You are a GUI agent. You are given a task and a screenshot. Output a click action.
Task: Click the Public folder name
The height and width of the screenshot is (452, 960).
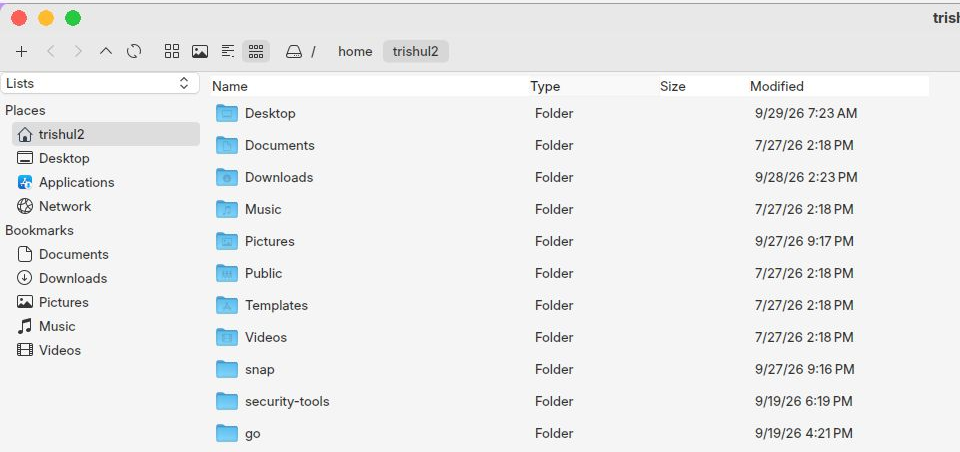[x=263, y=273]
